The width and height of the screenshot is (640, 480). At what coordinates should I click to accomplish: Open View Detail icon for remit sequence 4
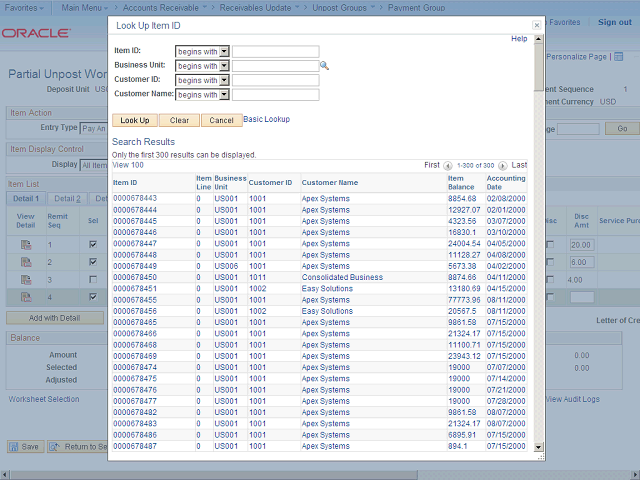[x=26, y=297]
